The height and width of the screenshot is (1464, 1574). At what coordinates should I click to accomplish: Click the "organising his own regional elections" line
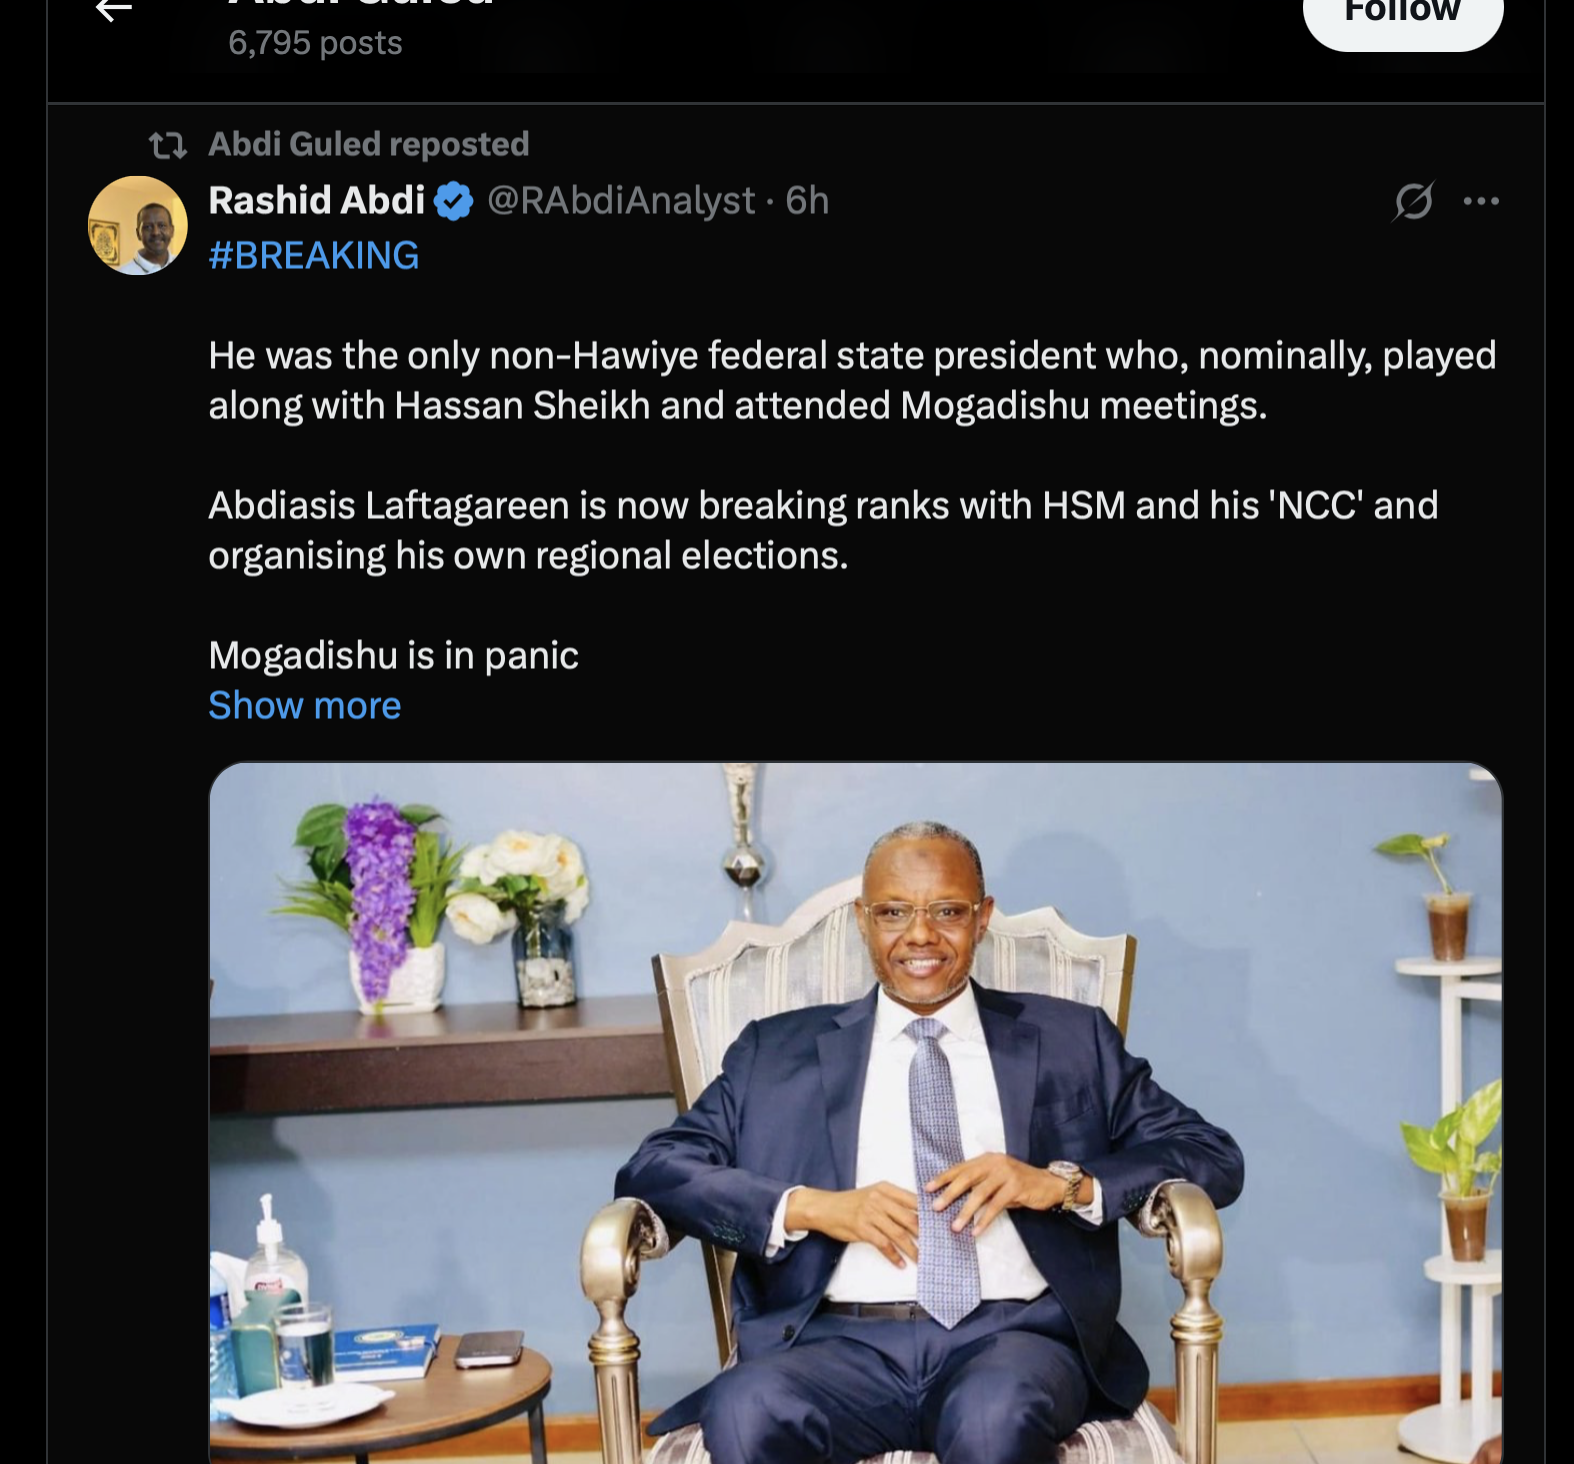click(x=528, y=556)
